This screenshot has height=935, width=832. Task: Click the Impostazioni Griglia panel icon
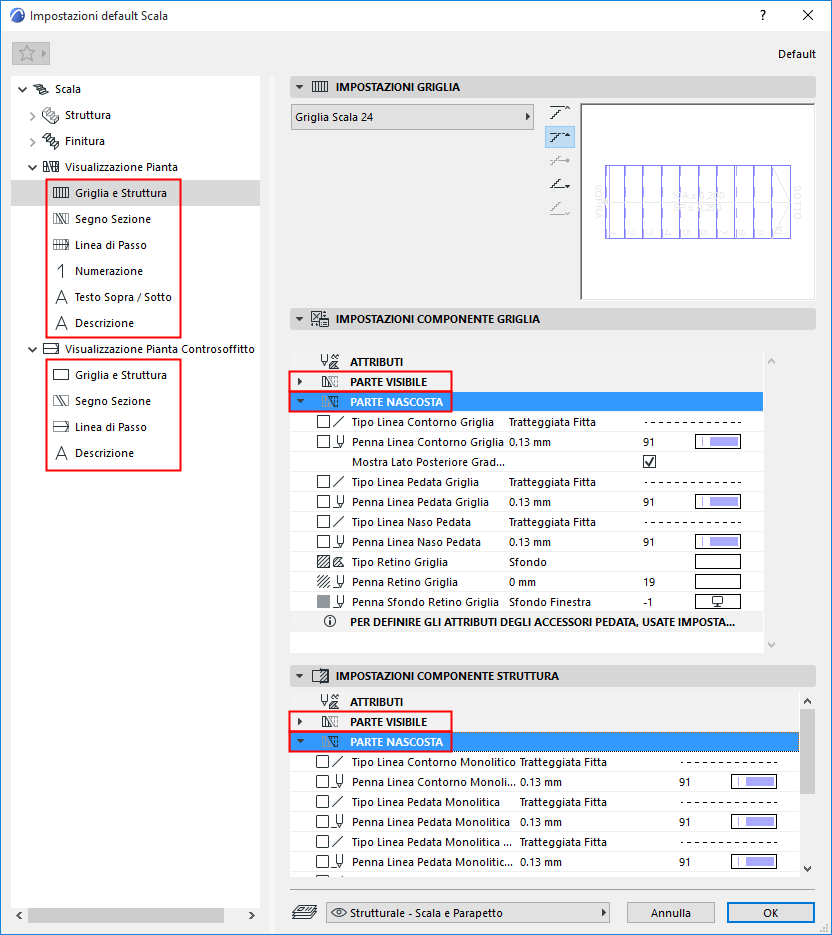320,87
